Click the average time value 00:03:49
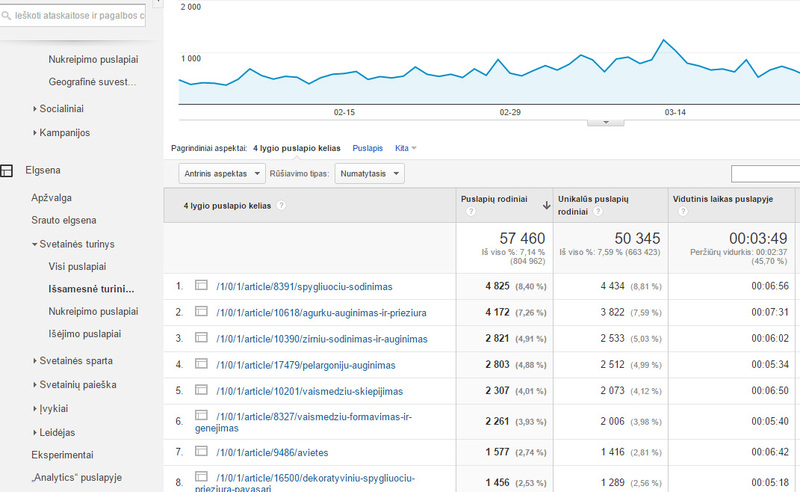800x492 pixels. point(758,238)
